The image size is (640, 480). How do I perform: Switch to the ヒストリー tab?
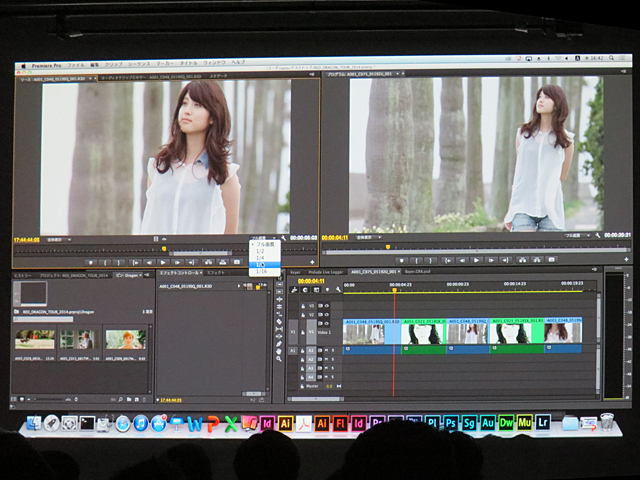(x=22, y=276)
